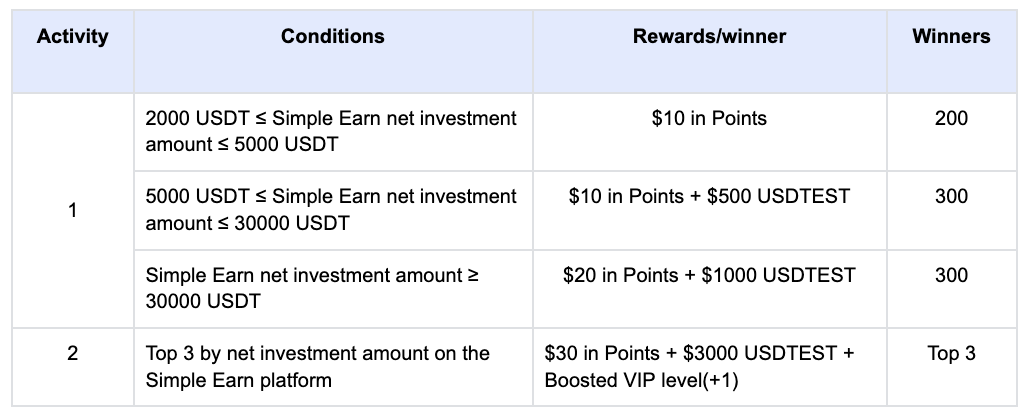Click the 'Top 3' winners cell
Viewport: 1022px width, 416px height.
(951, 353)
